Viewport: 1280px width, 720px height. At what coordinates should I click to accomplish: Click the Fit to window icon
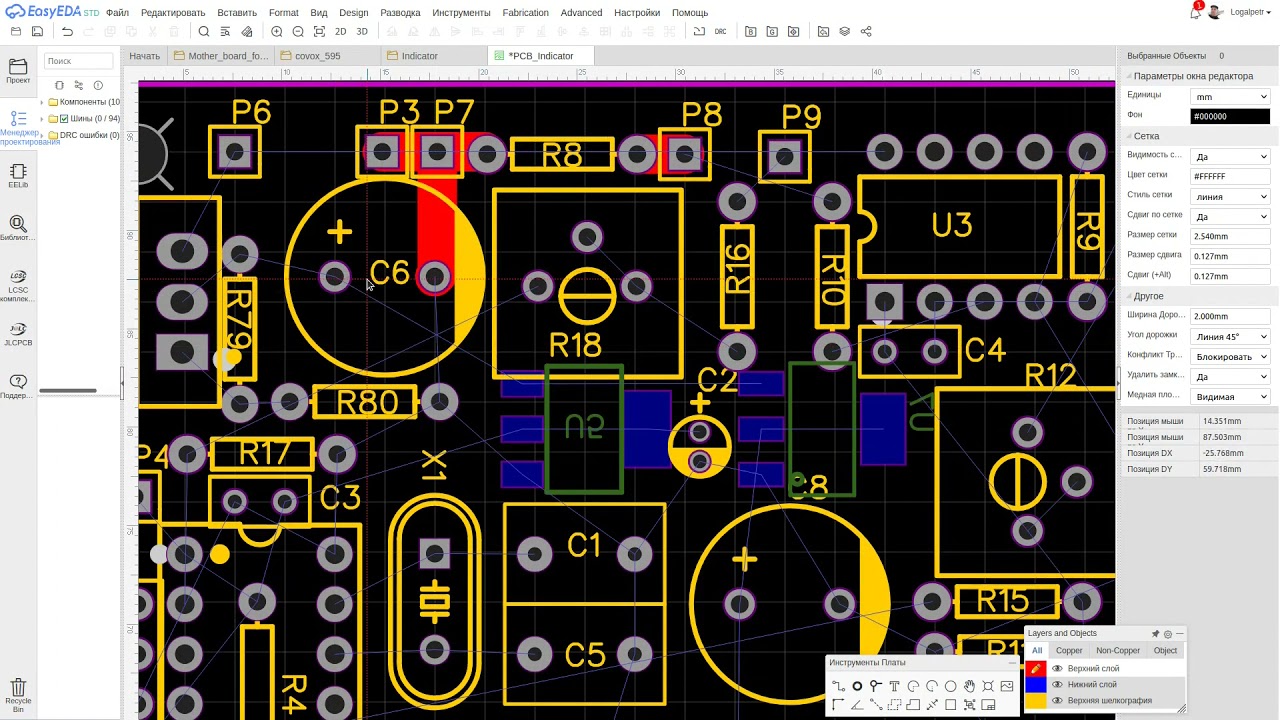pos(319,32)
